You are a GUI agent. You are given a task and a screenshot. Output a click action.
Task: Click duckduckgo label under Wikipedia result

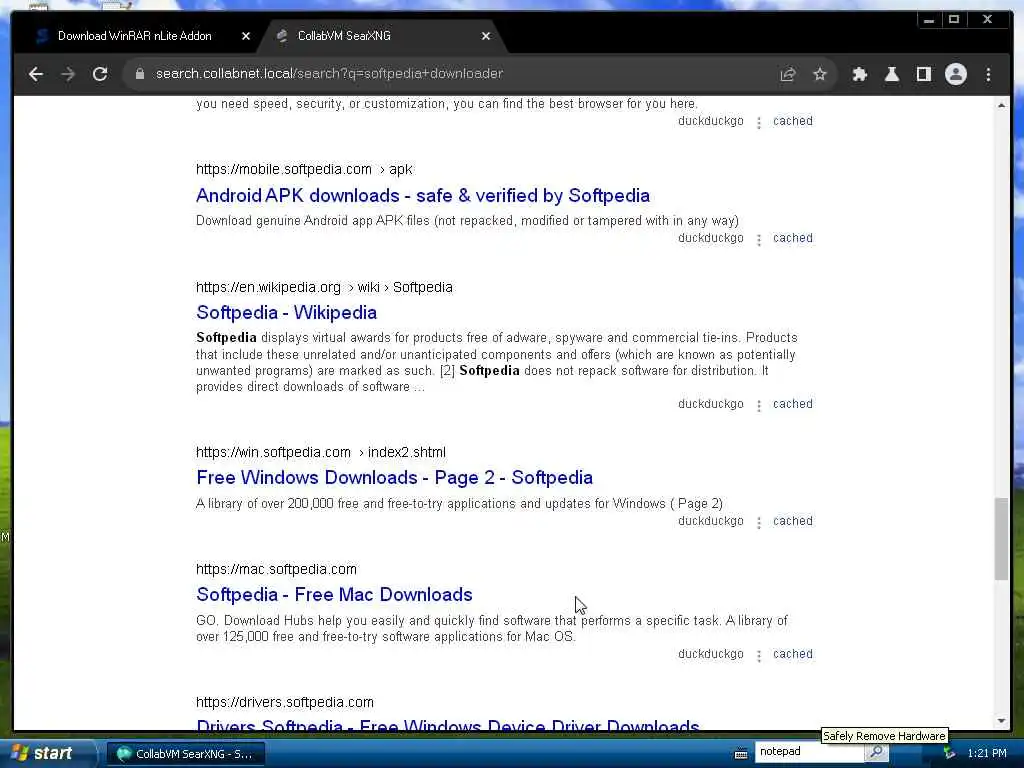coord(711,404)
